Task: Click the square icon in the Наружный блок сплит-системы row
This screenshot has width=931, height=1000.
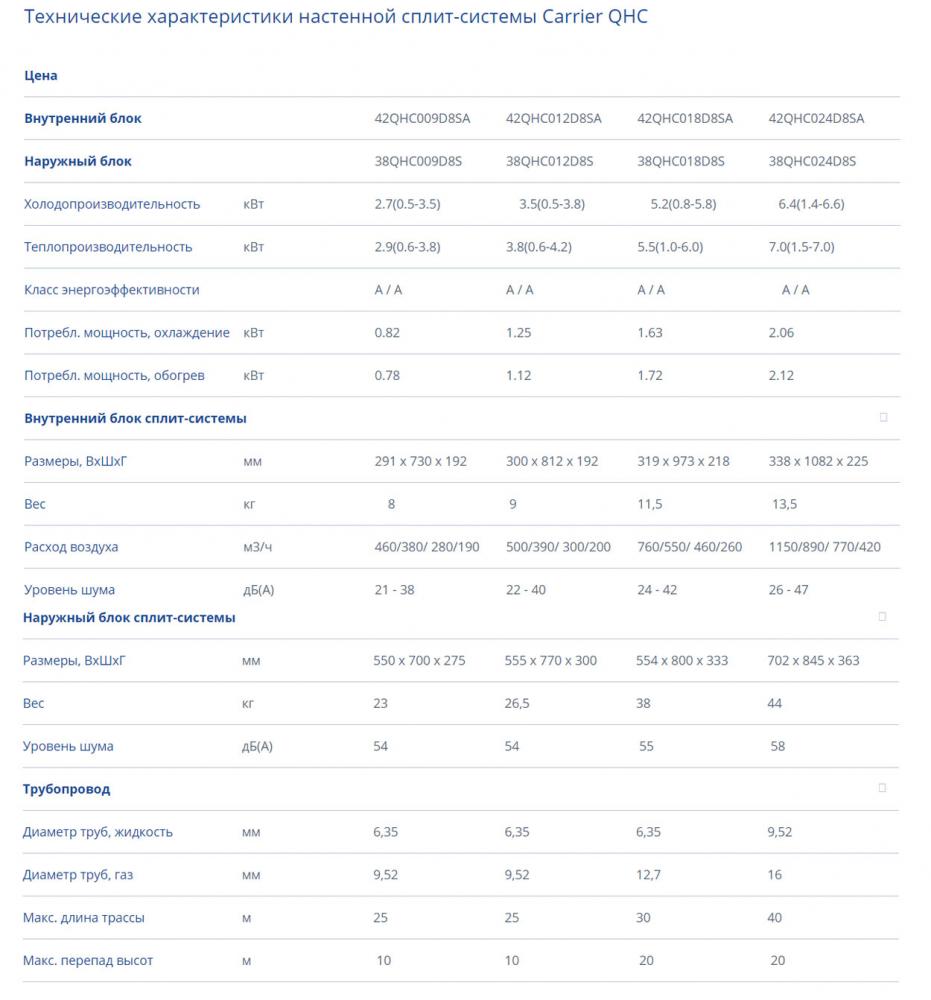Action: click(882, 617)
